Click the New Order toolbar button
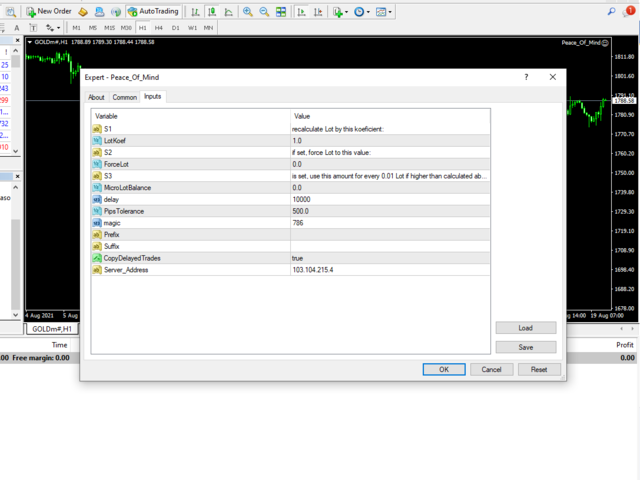 tap(49, 11)
